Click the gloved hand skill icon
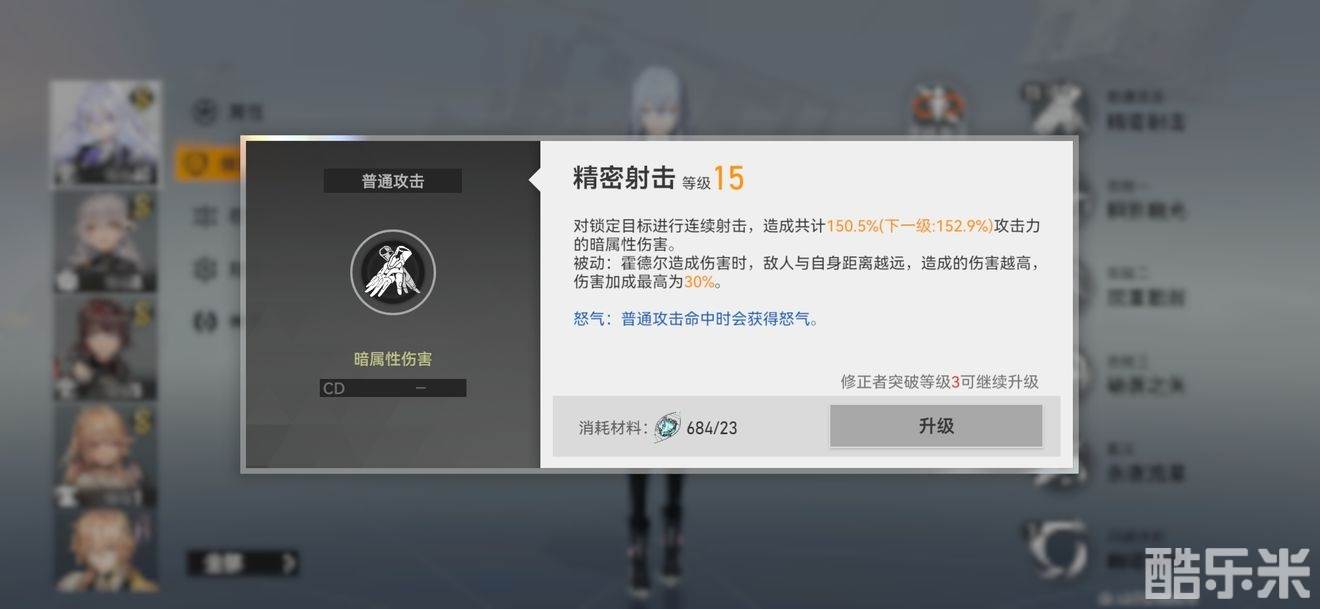This screenshot has height=609, width=1320. (x=393, y=271)
